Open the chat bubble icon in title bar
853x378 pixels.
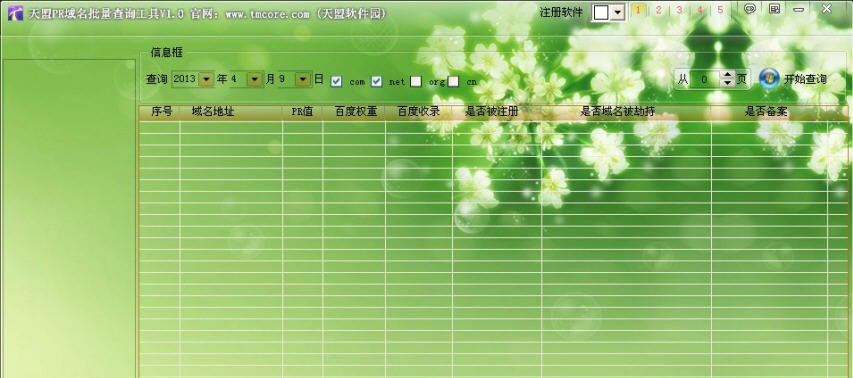750,9
